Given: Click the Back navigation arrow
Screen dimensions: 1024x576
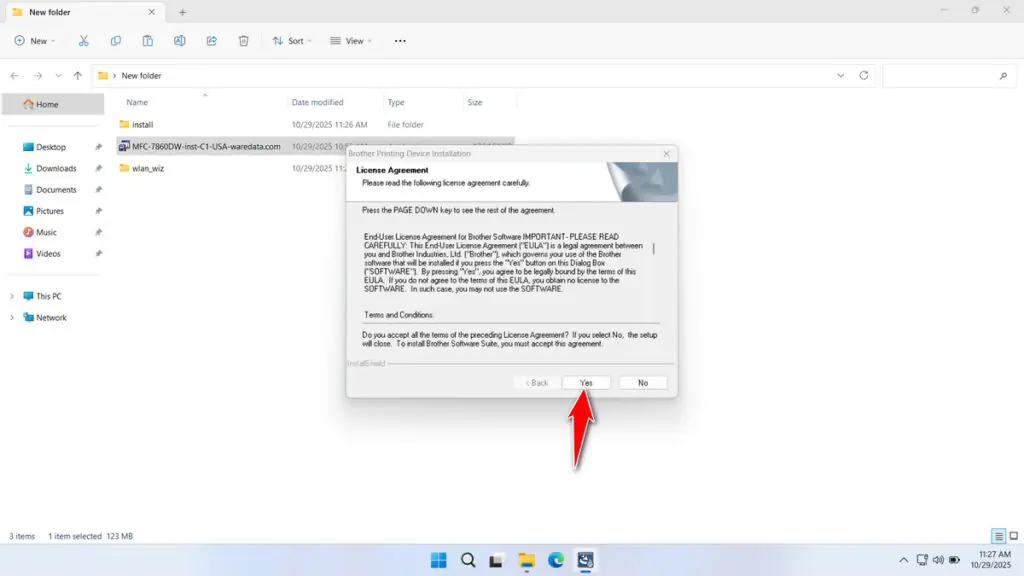Looking at the screenshot, I should [14, 75].
